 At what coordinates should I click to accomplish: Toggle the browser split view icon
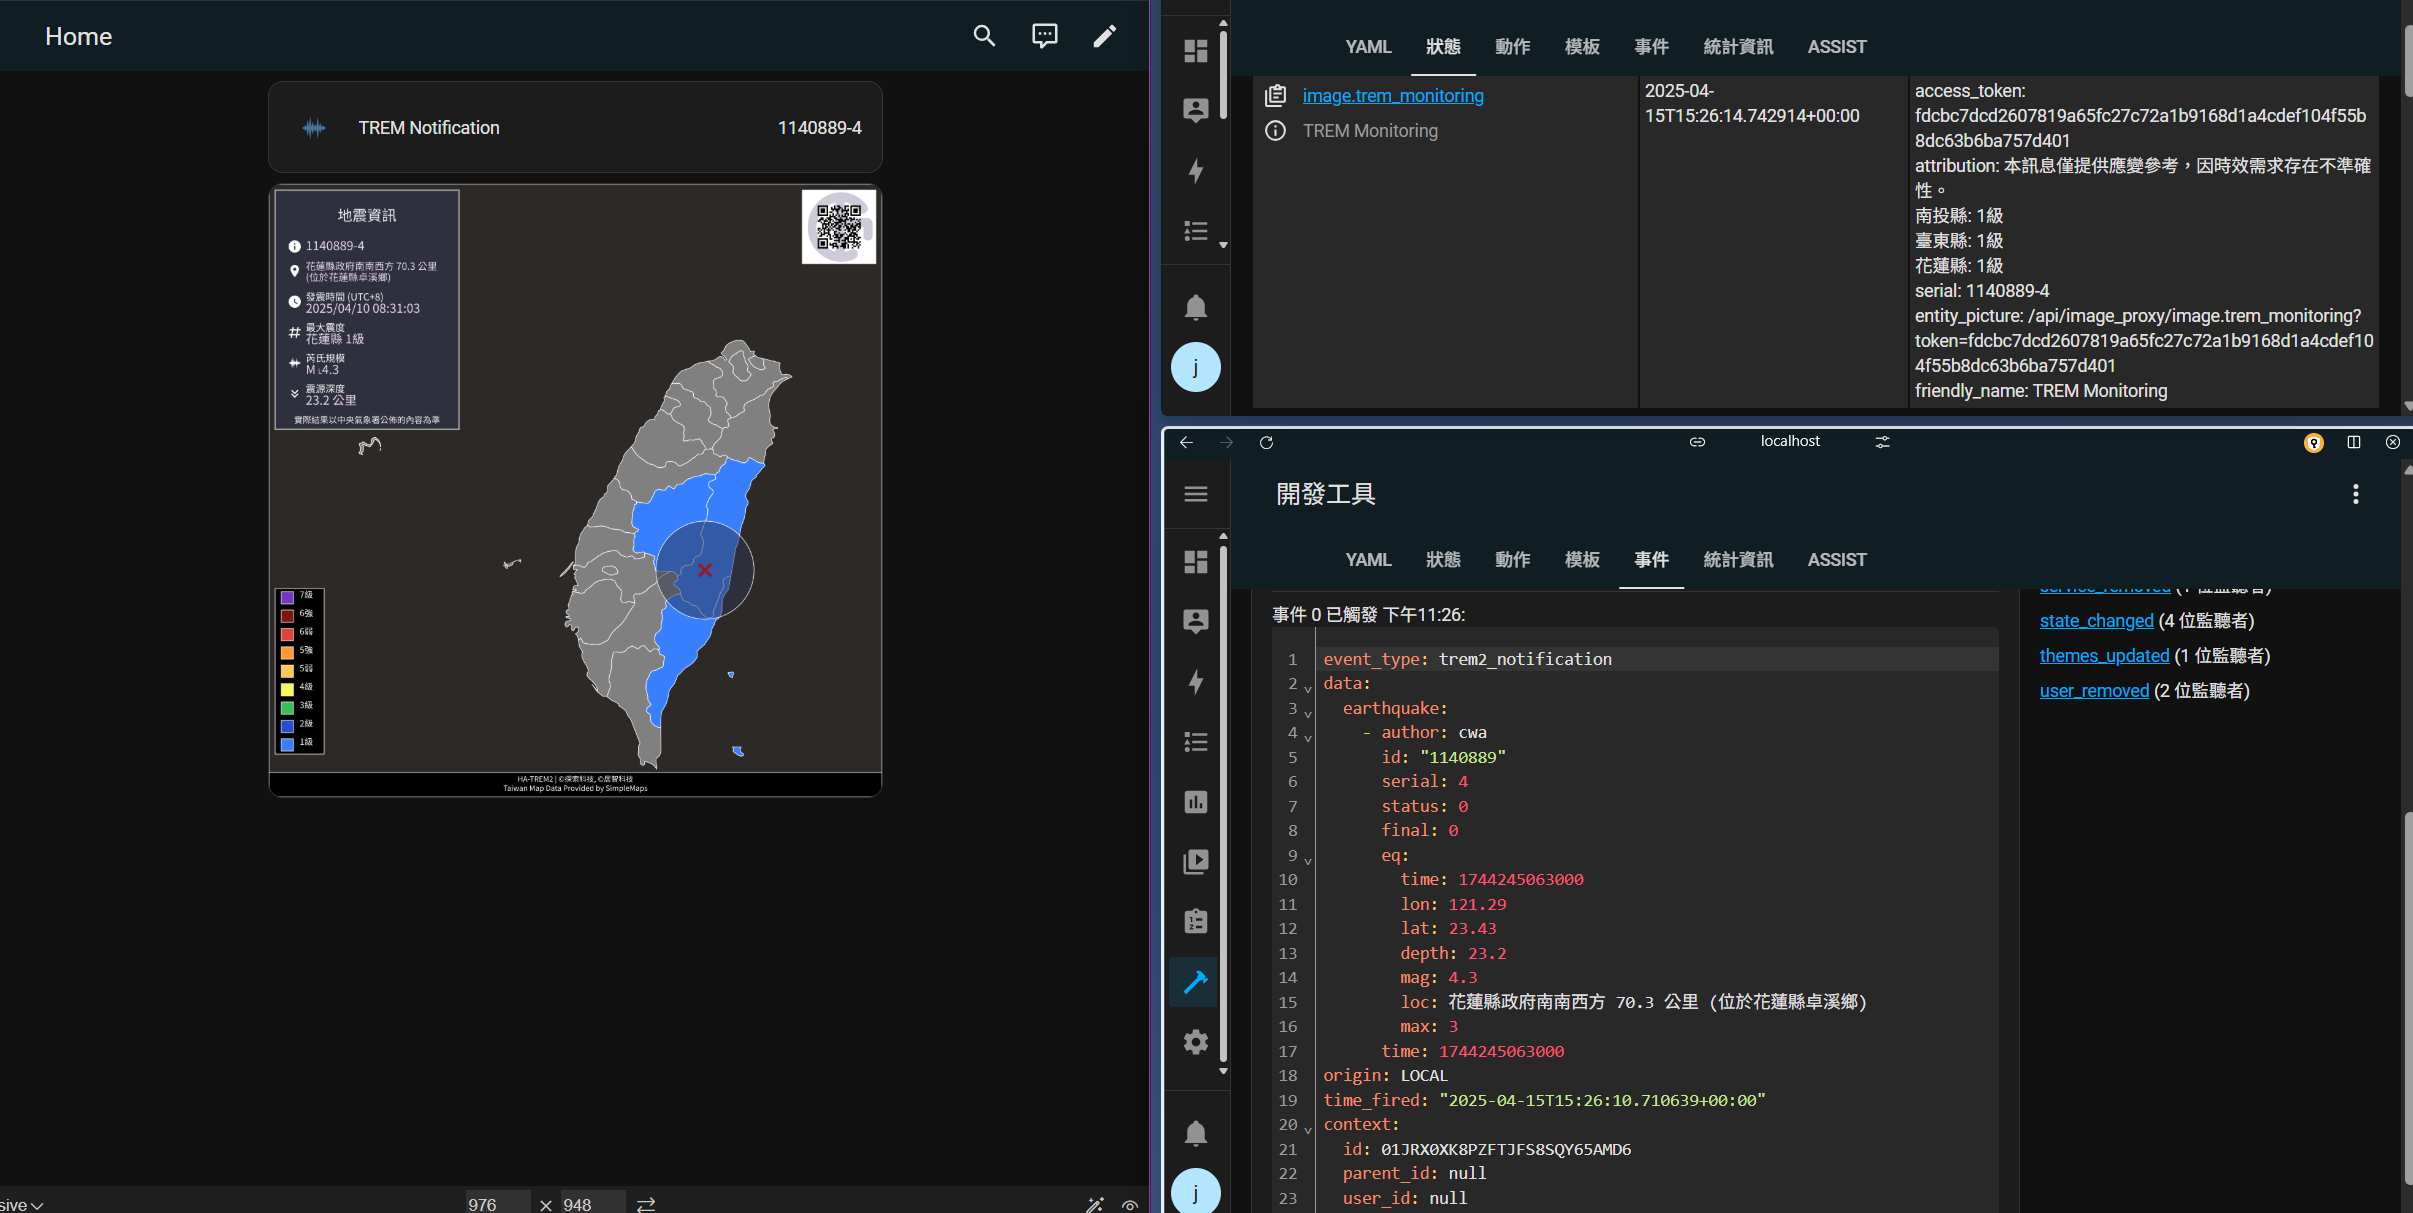2353,442
